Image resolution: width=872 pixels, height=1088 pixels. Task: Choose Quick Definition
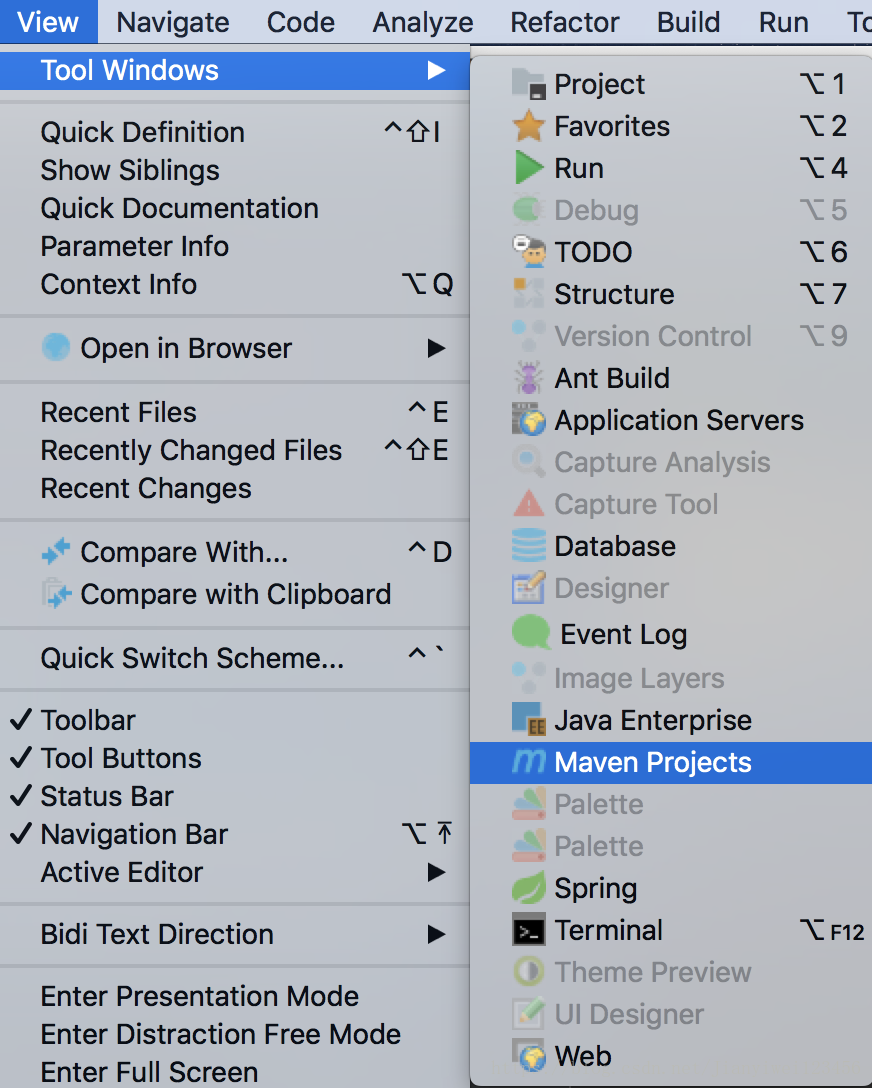pos(234,132)
